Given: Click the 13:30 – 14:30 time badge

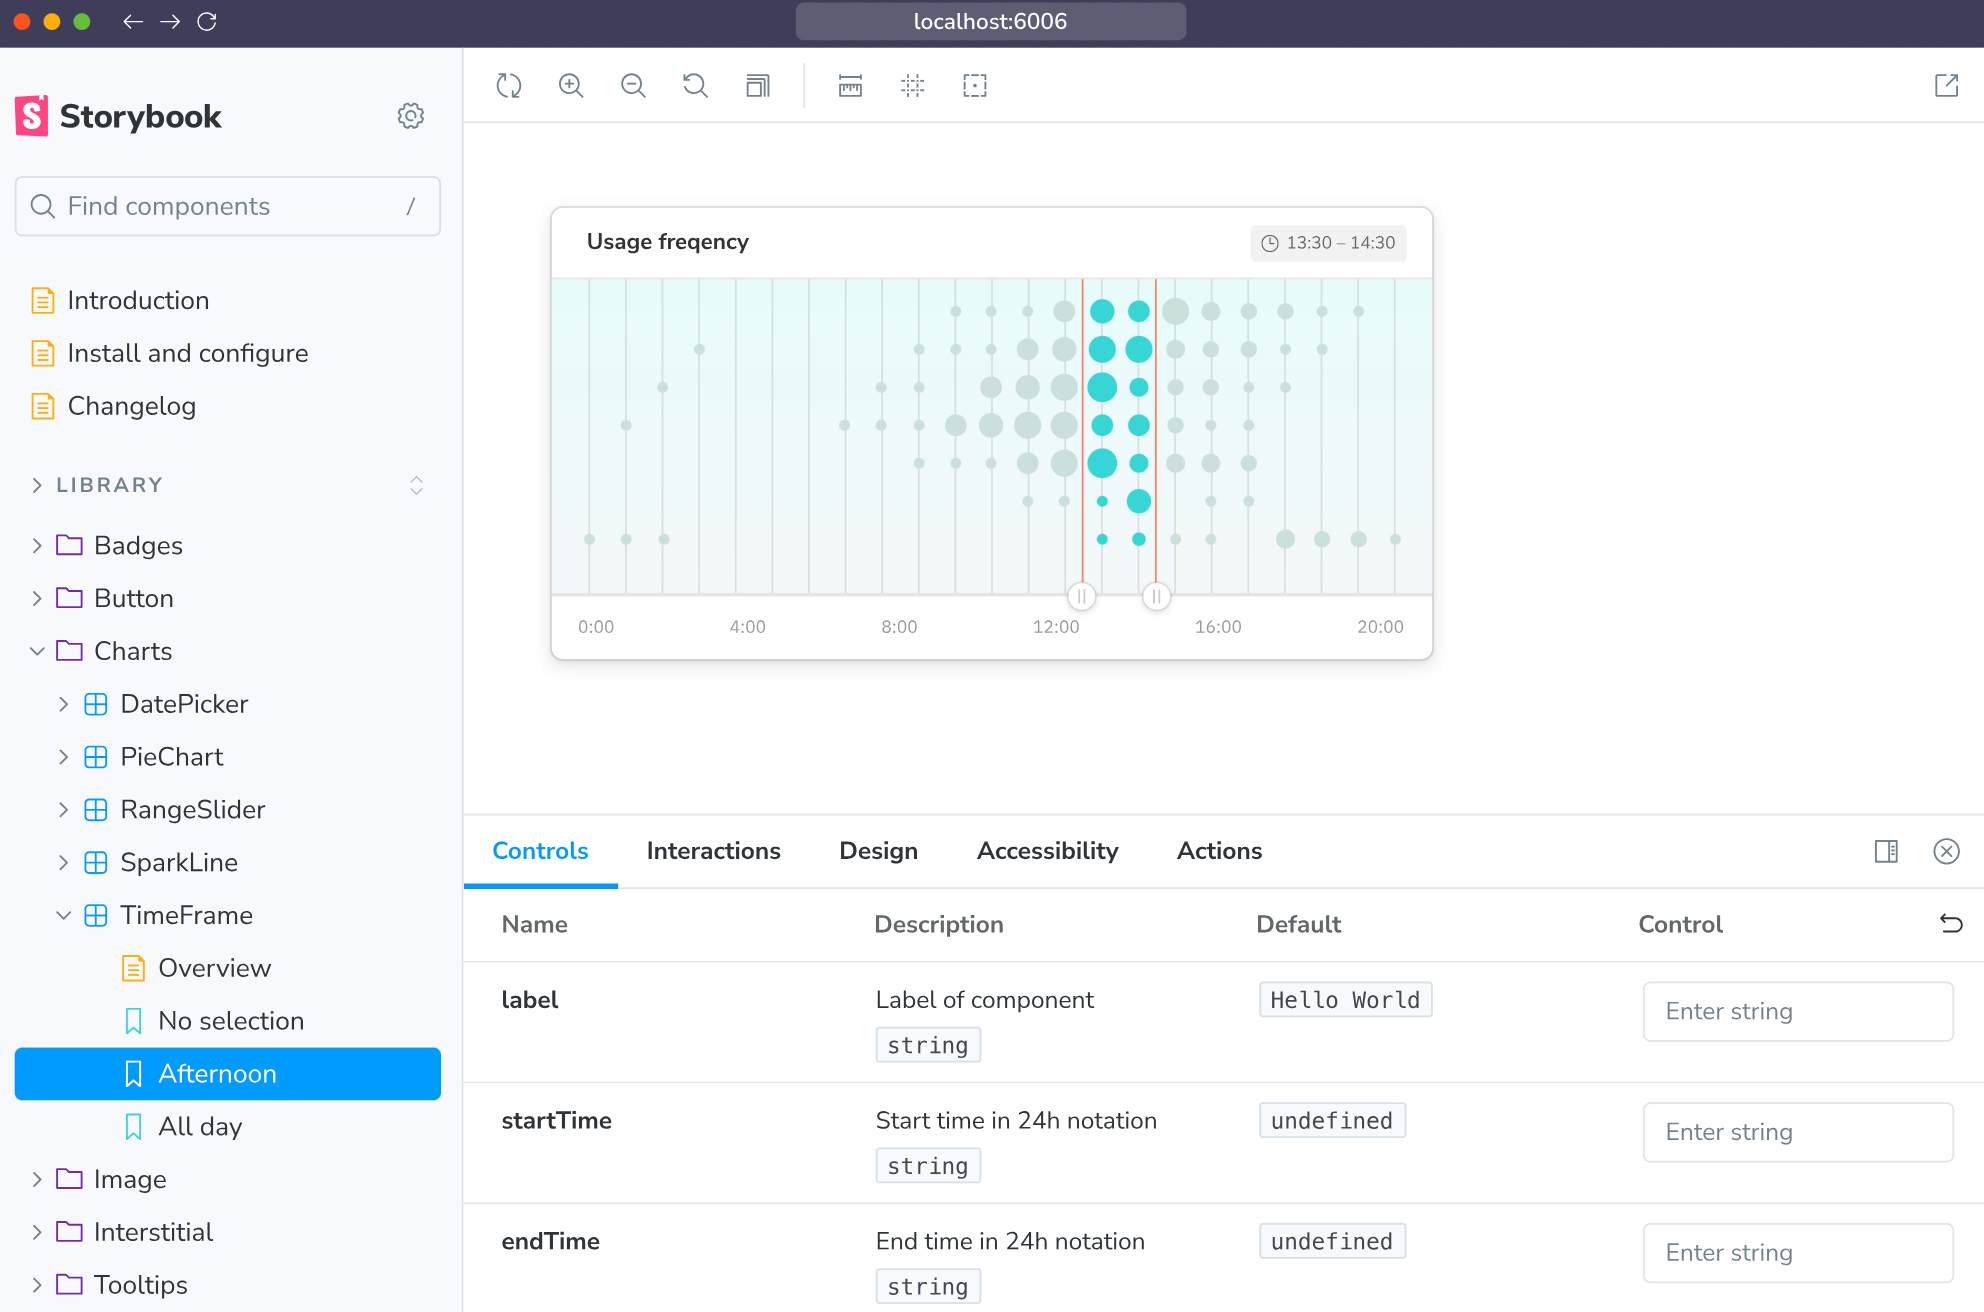Looking at the screenshot, I should pos(1328,243).
